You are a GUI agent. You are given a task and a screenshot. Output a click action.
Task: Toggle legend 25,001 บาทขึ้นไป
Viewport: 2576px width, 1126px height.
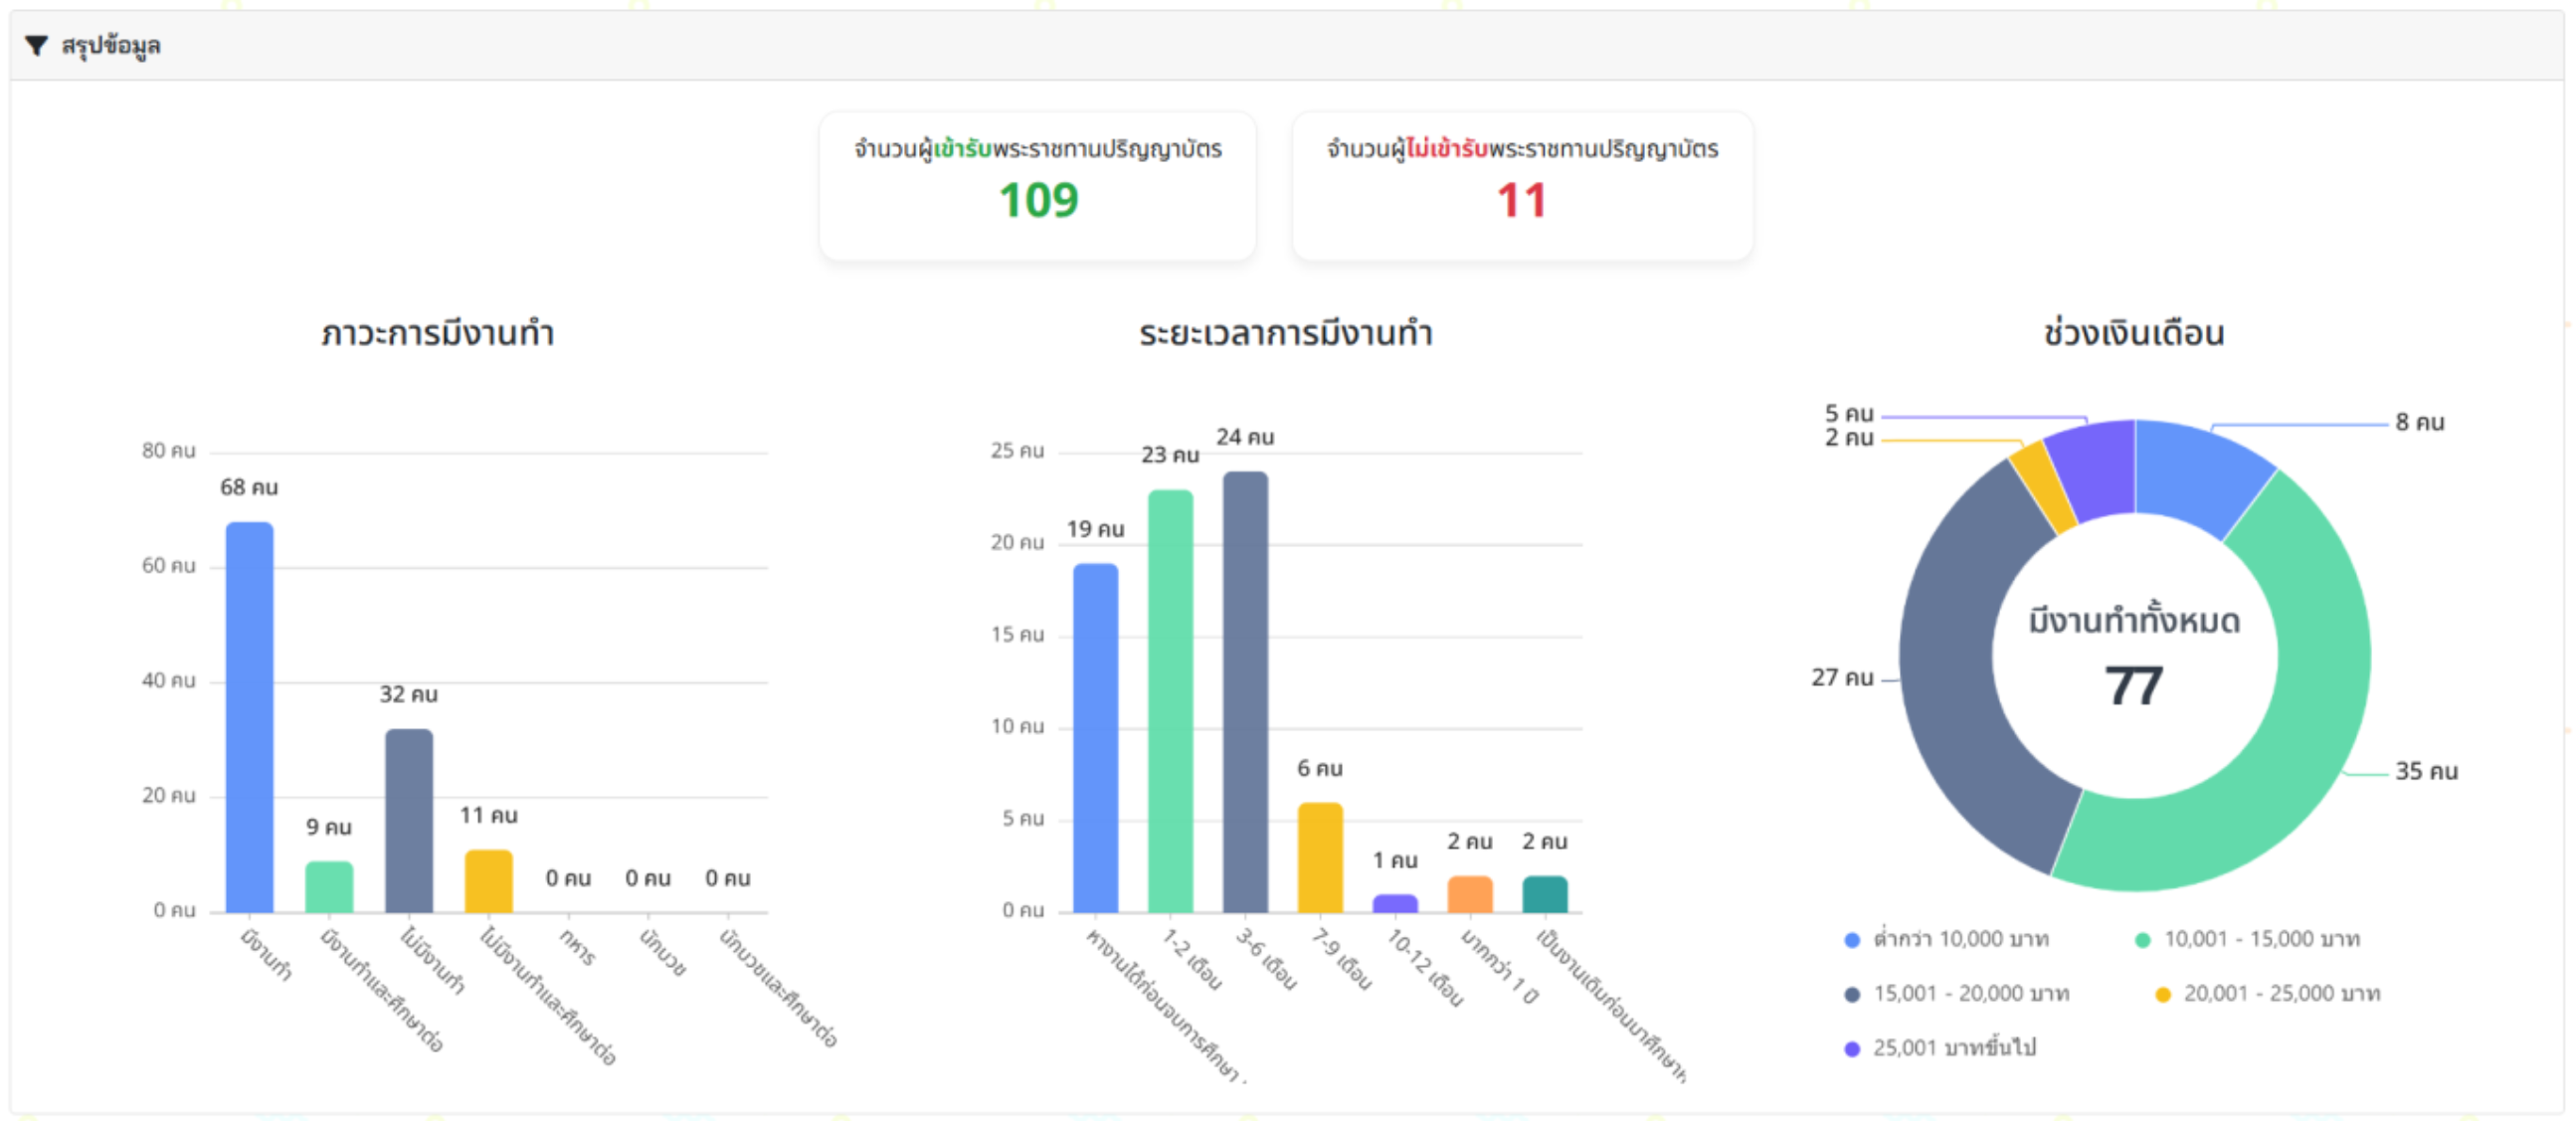pyautogui.click(x=1940, y=1048)
